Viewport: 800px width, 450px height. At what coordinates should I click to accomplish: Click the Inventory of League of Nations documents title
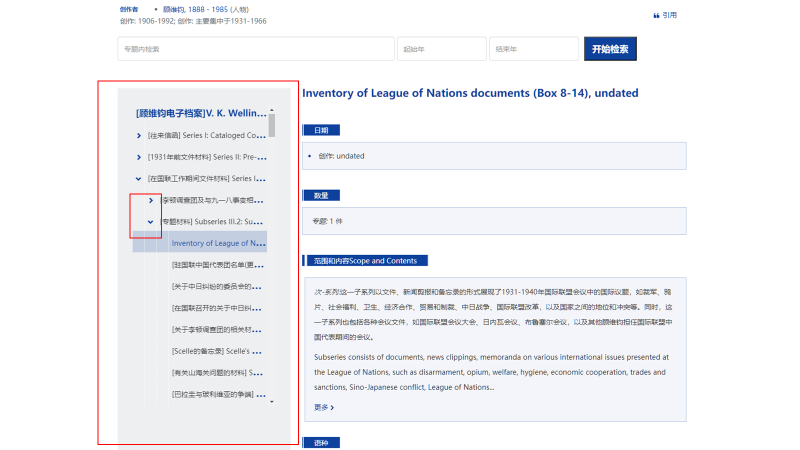pos(470,93)
